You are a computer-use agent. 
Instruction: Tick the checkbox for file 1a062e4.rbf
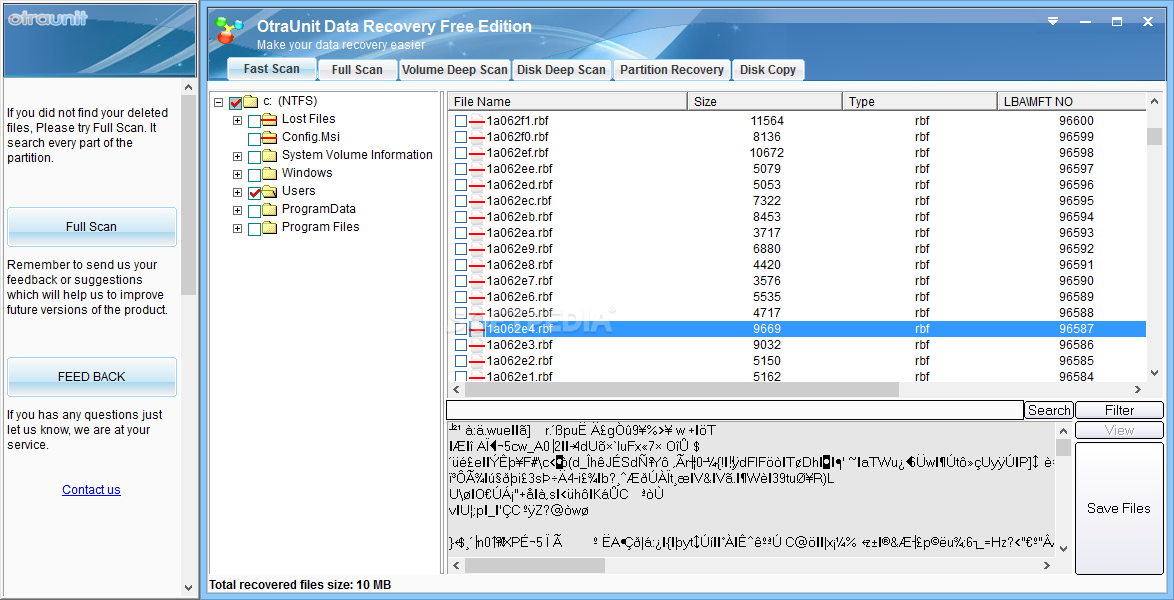point(461,329)
